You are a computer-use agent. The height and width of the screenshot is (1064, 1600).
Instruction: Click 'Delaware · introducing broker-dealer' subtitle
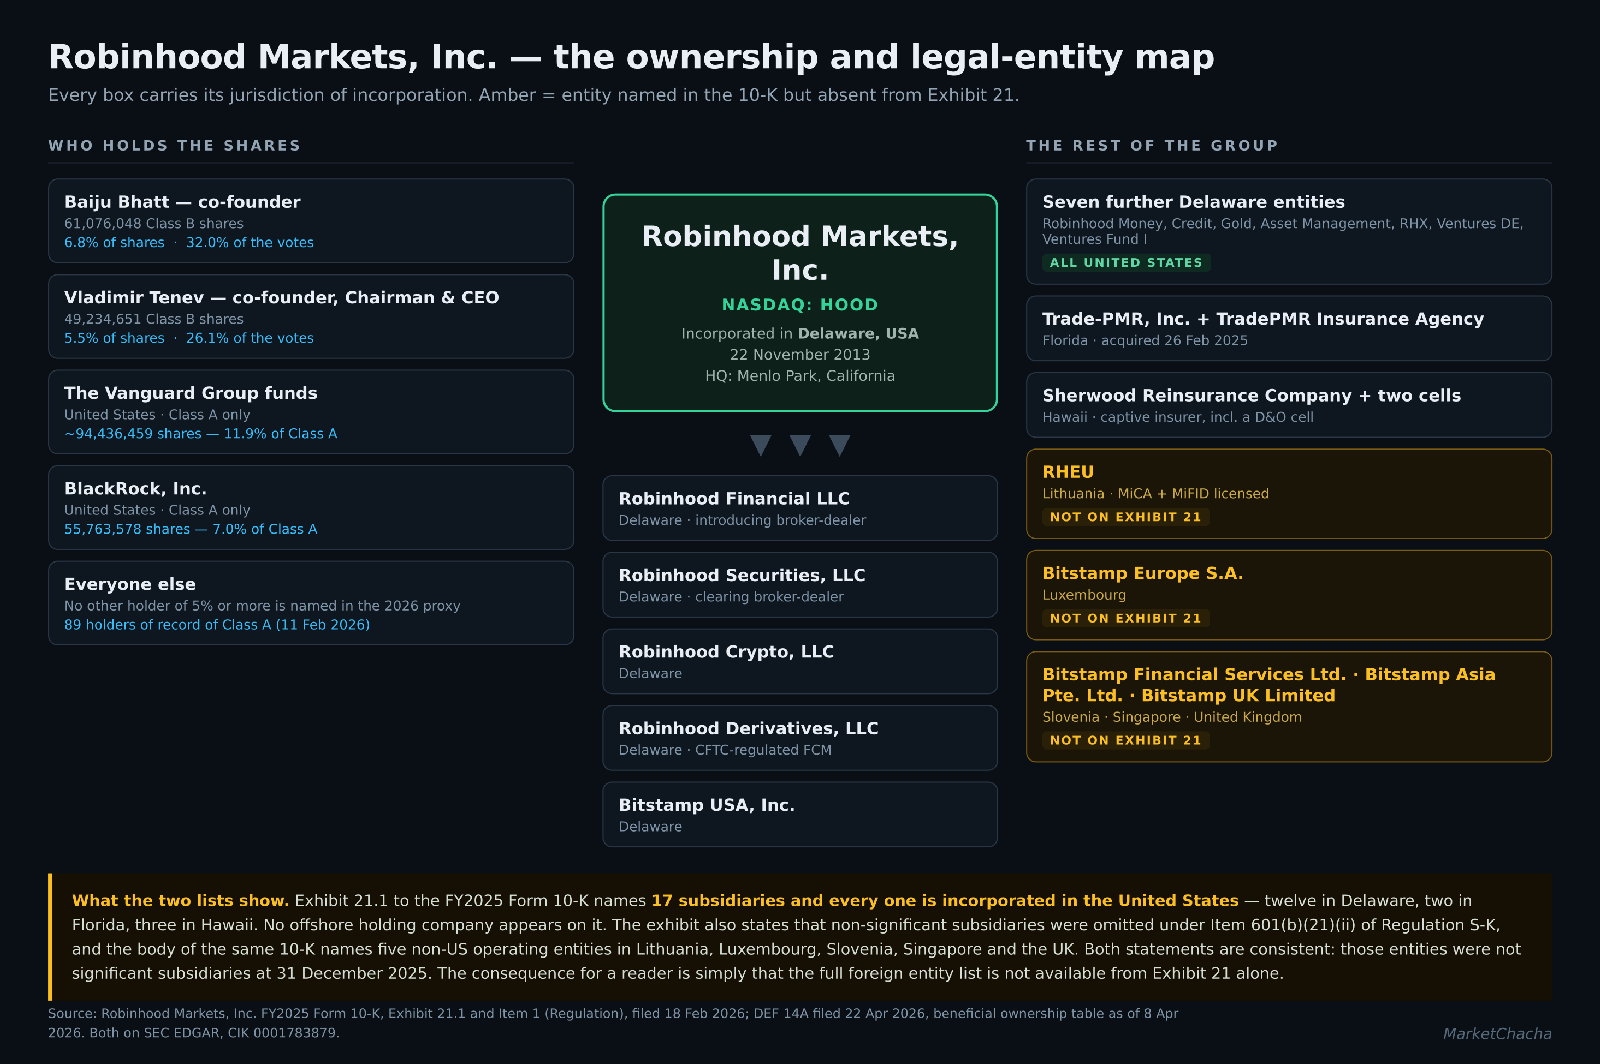[743, 521]
